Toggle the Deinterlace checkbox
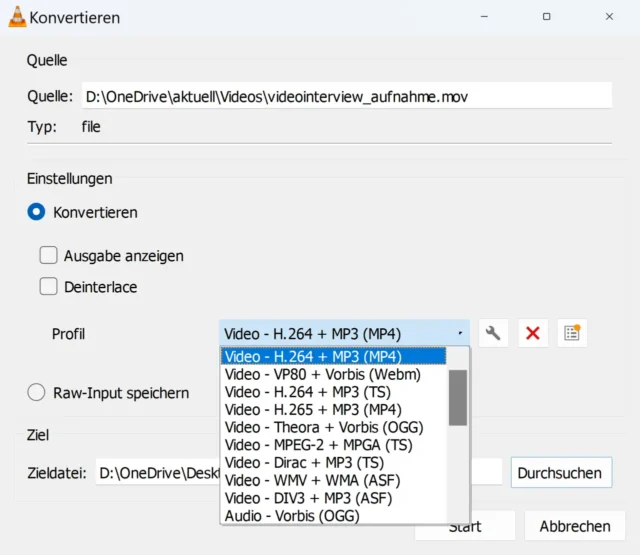Image resolution: width=640 pixels, height=555 pixels. [48, 287]
